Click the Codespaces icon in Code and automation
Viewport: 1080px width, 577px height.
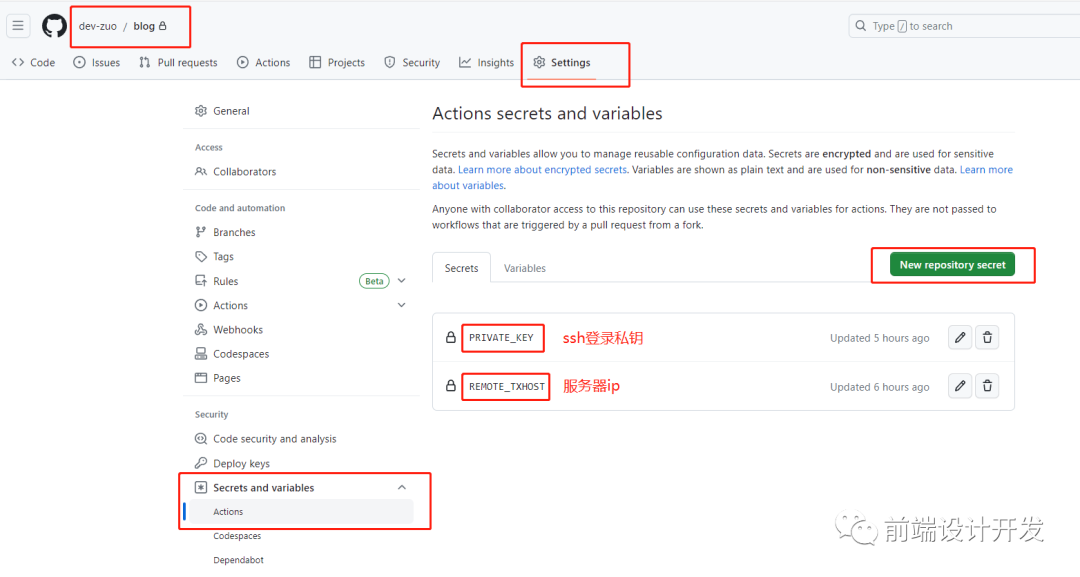tap(200, 353)
